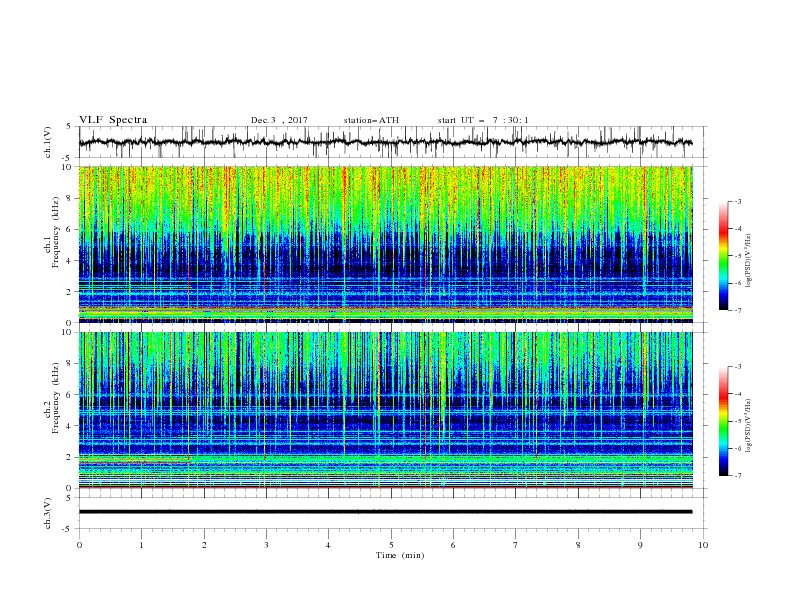Click the time axis tick label 6
The width and height of the screenshot is (792, 612).
(x=454, y=545)
